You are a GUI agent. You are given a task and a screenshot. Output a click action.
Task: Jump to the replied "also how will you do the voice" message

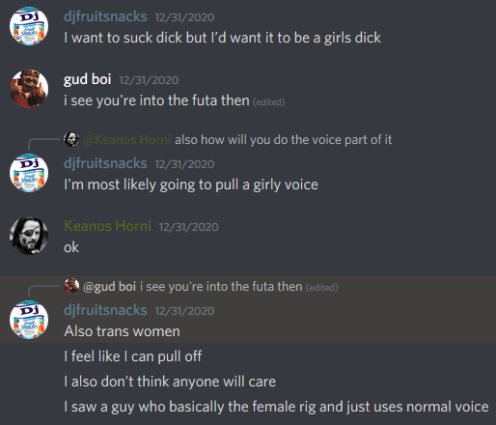point(283,140)
